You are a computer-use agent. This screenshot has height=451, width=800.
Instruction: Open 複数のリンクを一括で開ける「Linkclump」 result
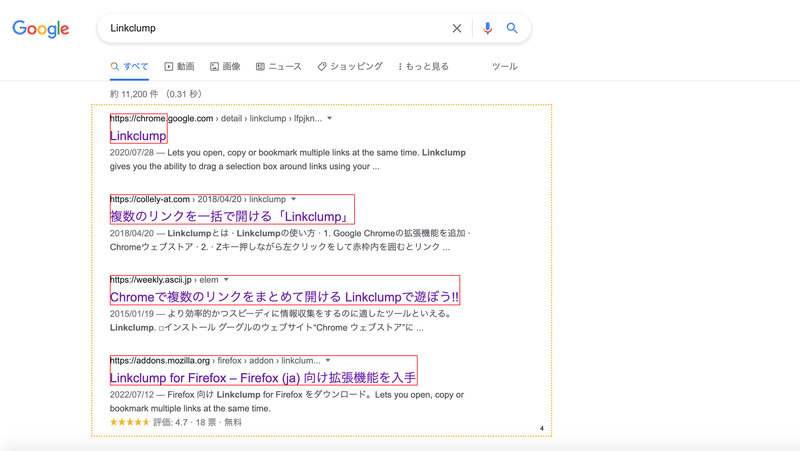pyautogui.click(x=231, y=216)
